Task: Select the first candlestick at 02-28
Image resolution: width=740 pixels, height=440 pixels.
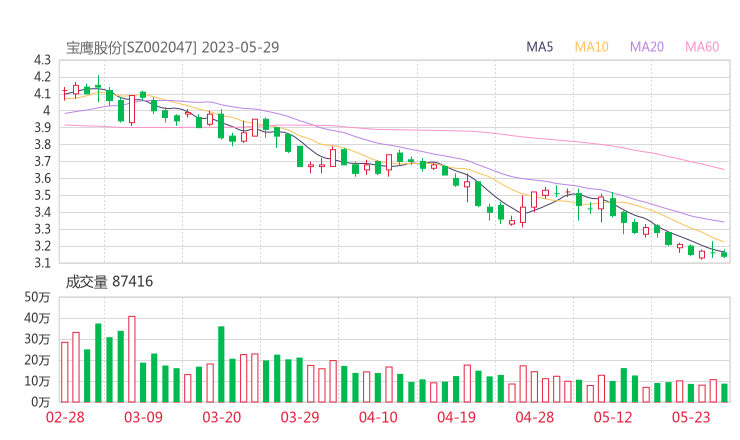Action: point(65,93)
